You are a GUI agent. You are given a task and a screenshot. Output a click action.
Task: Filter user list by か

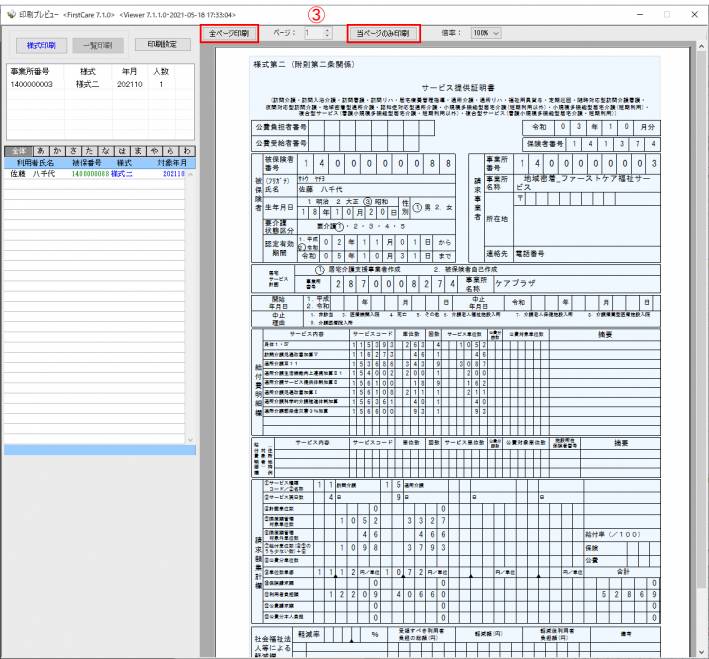[56, 151]
